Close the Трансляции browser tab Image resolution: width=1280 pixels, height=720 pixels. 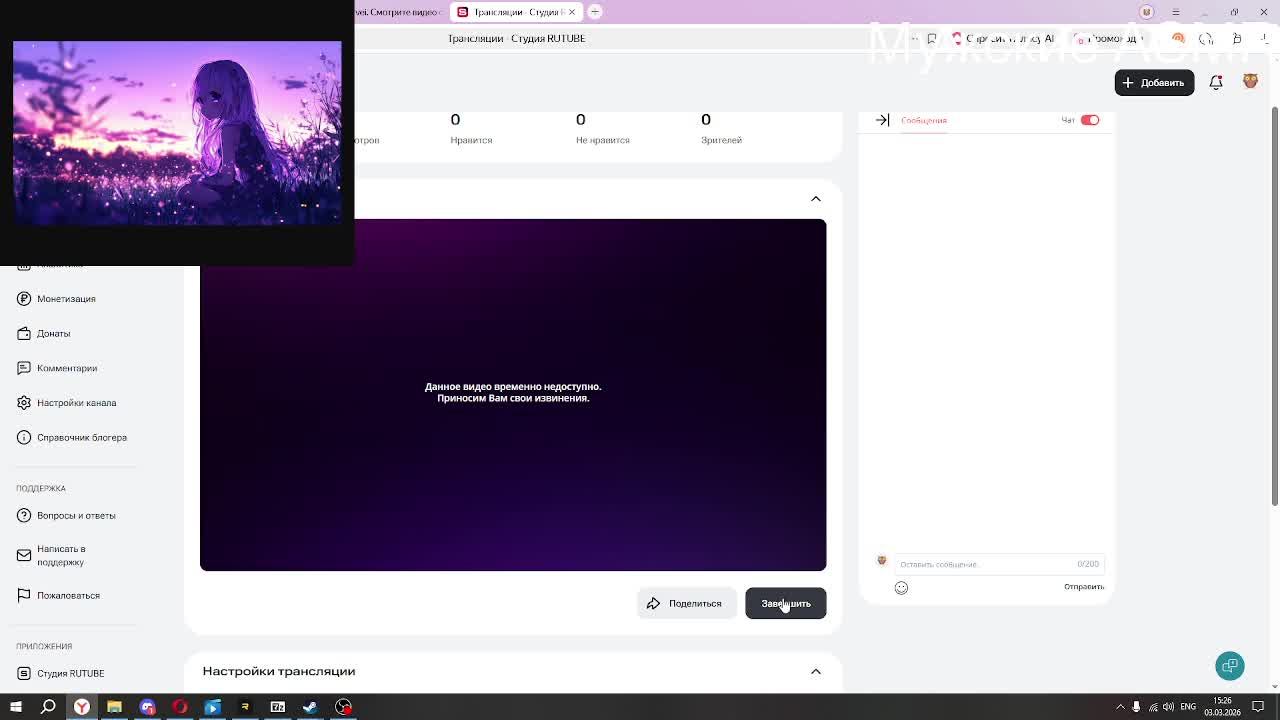(571, 12)
